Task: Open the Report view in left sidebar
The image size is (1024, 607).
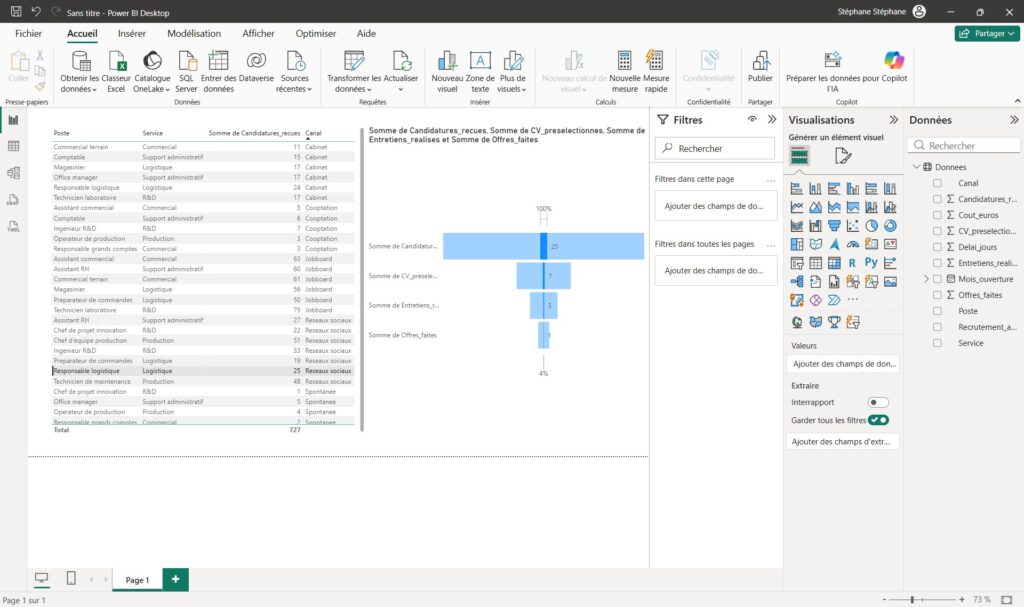Action: [13, 120]
